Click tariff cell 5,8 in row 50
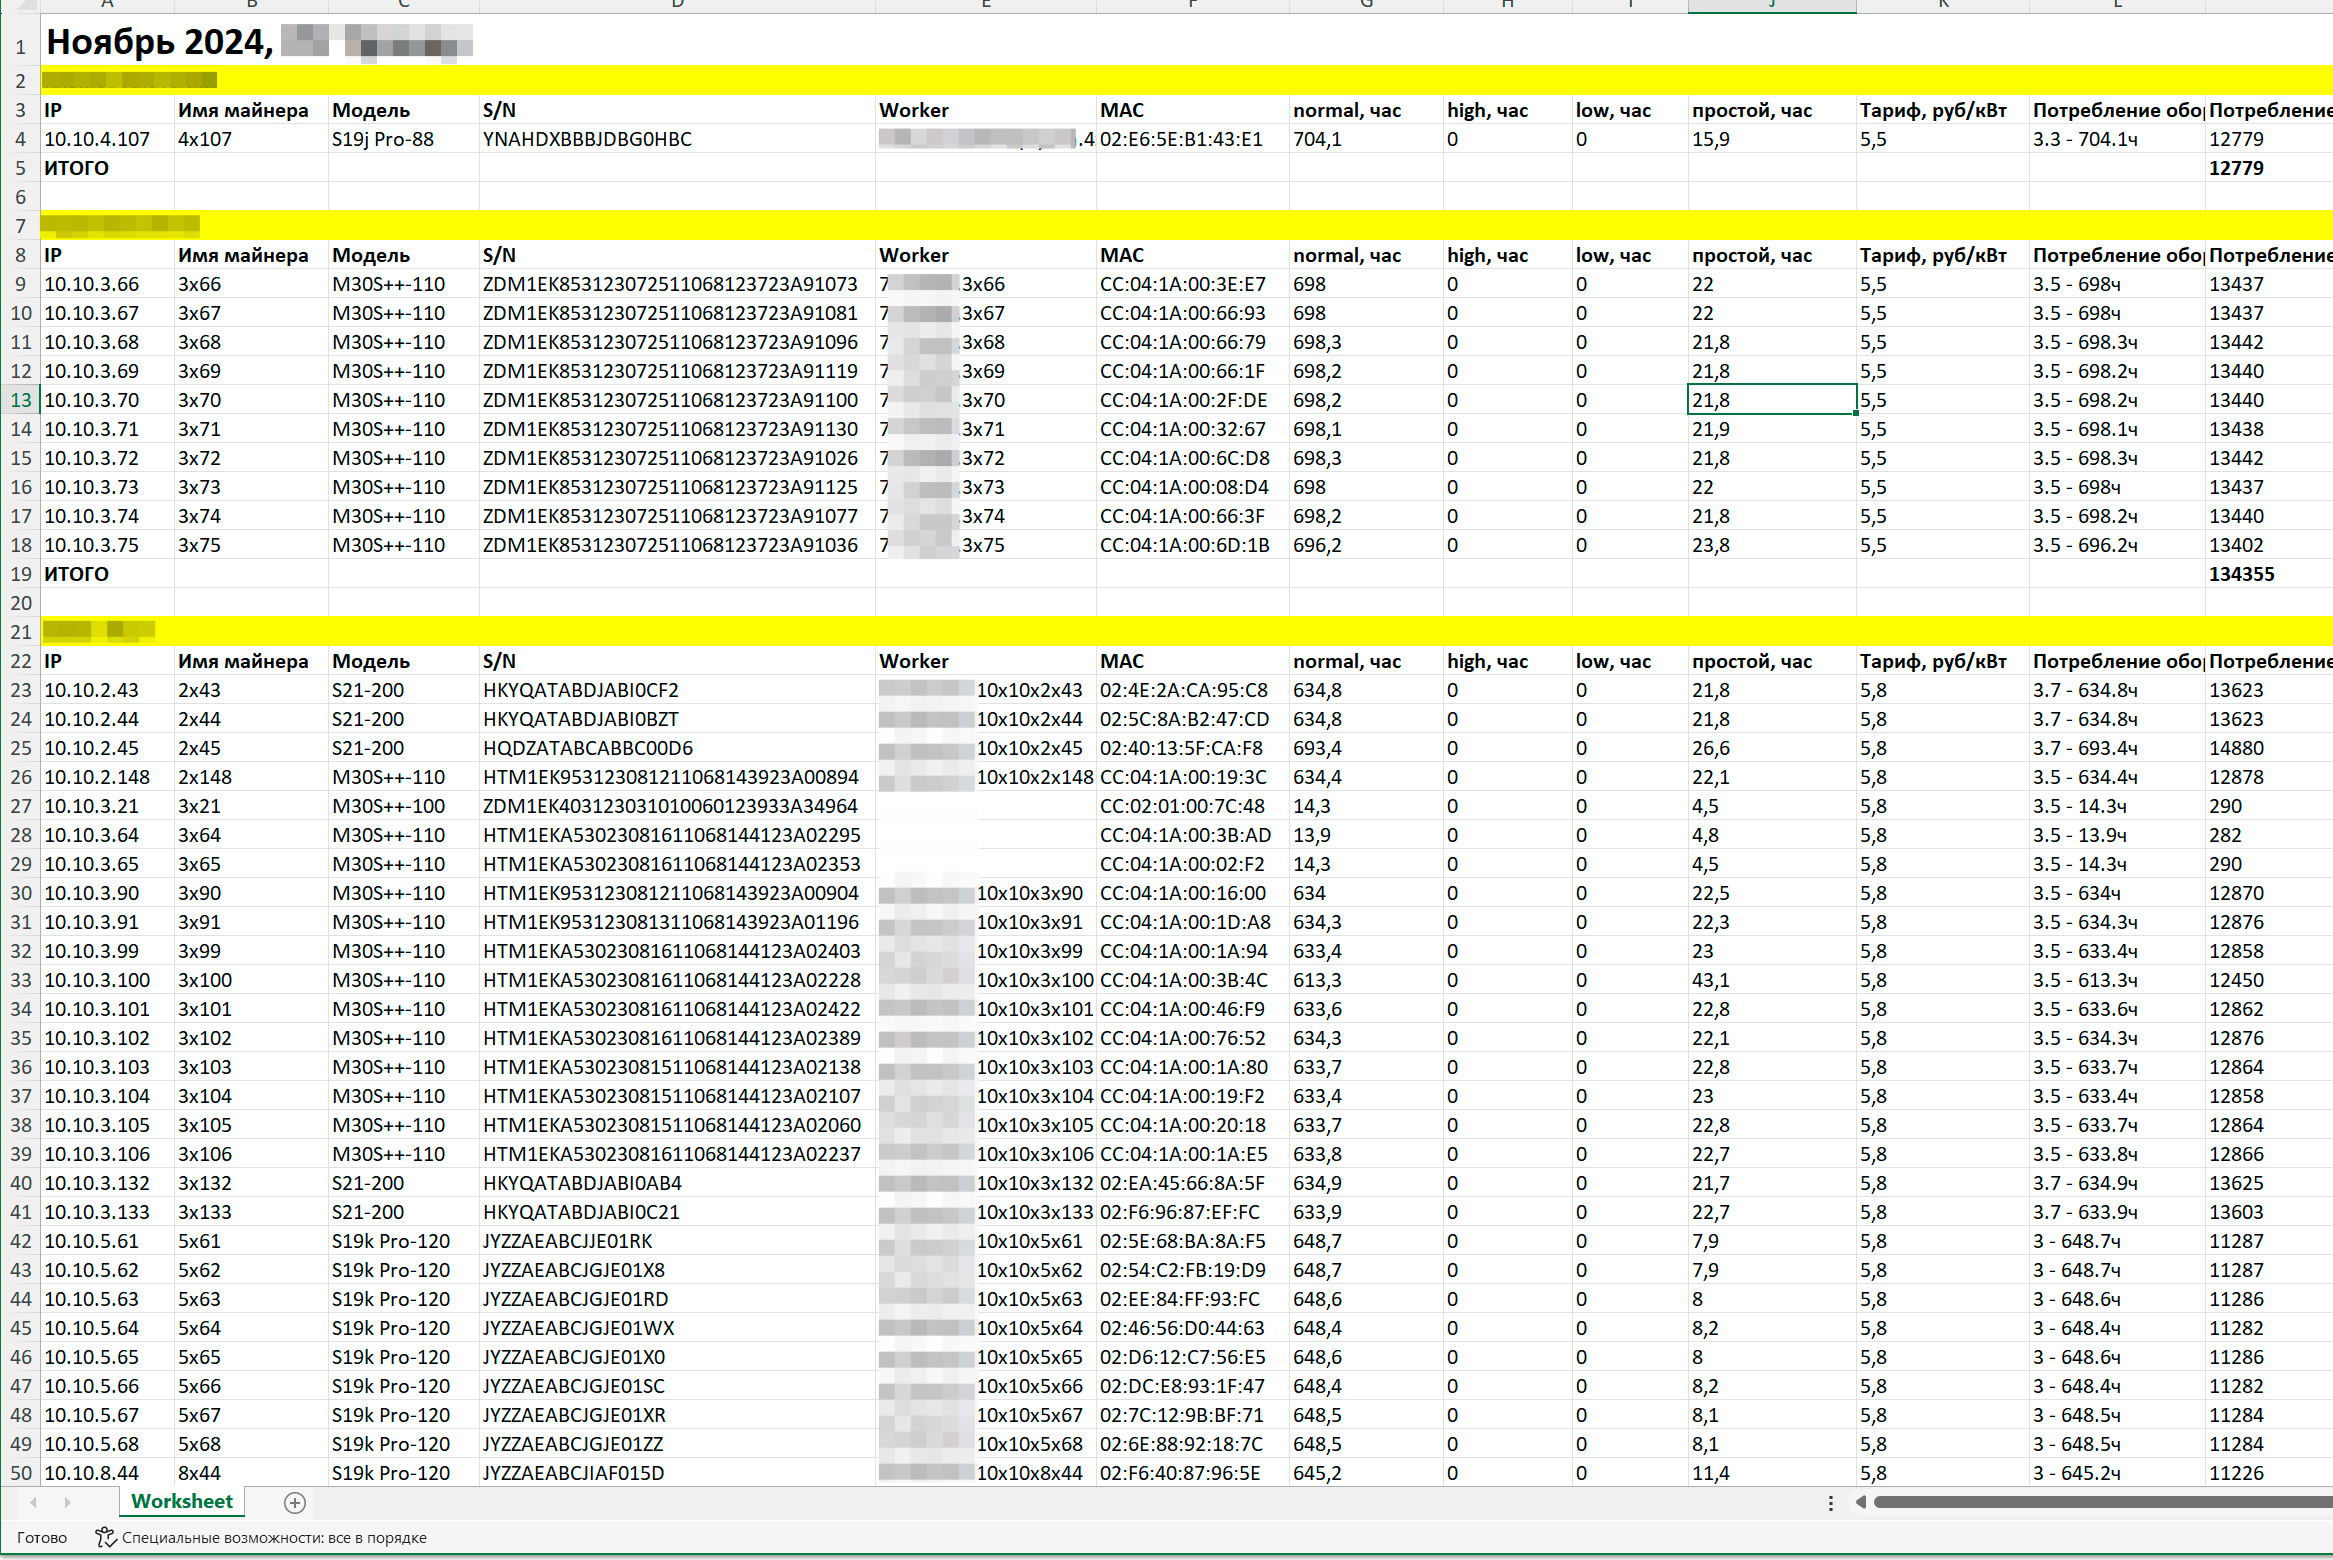Viewport: 2333px width, 1560px height. tap(1942, 1473)
